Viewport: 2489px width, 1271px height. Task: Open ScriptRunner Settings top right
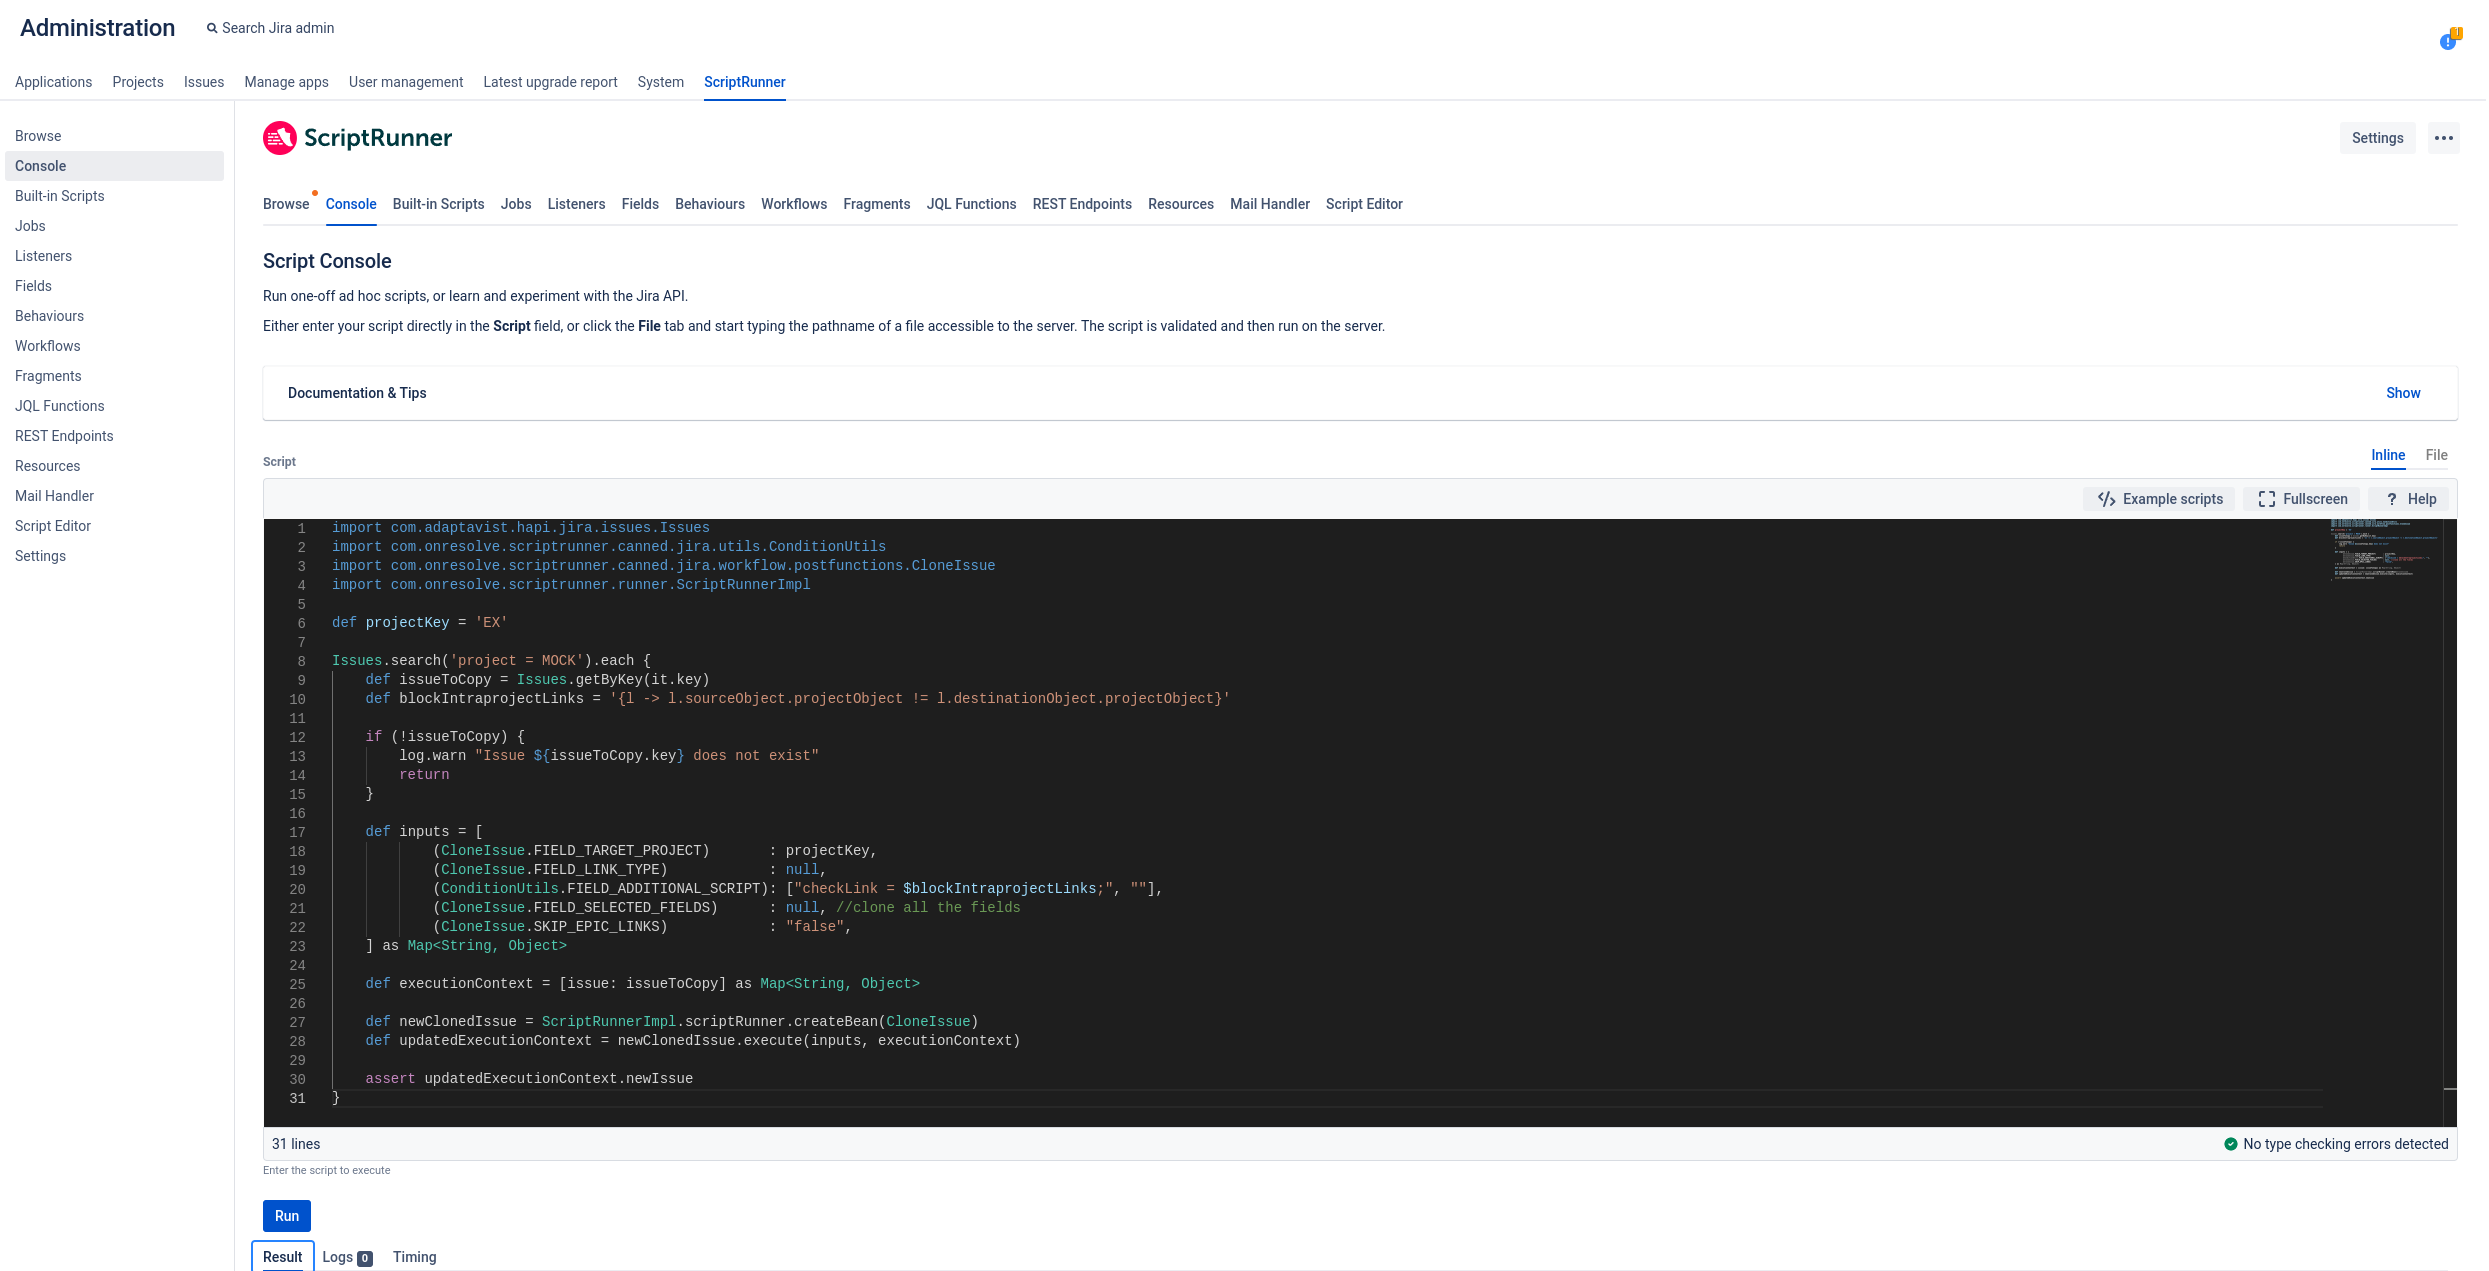(2378, 137)
